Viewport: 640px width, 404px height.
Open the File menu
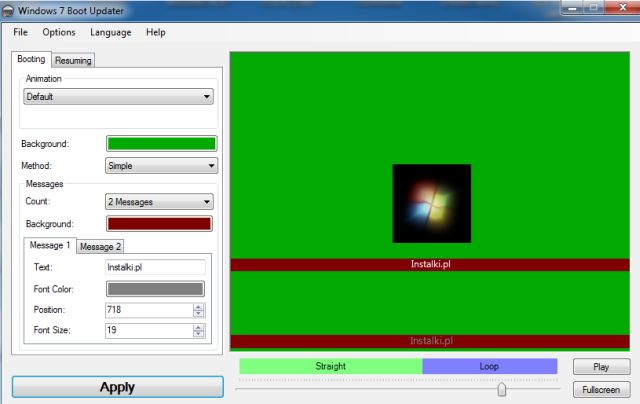click(x=20, y=32)
